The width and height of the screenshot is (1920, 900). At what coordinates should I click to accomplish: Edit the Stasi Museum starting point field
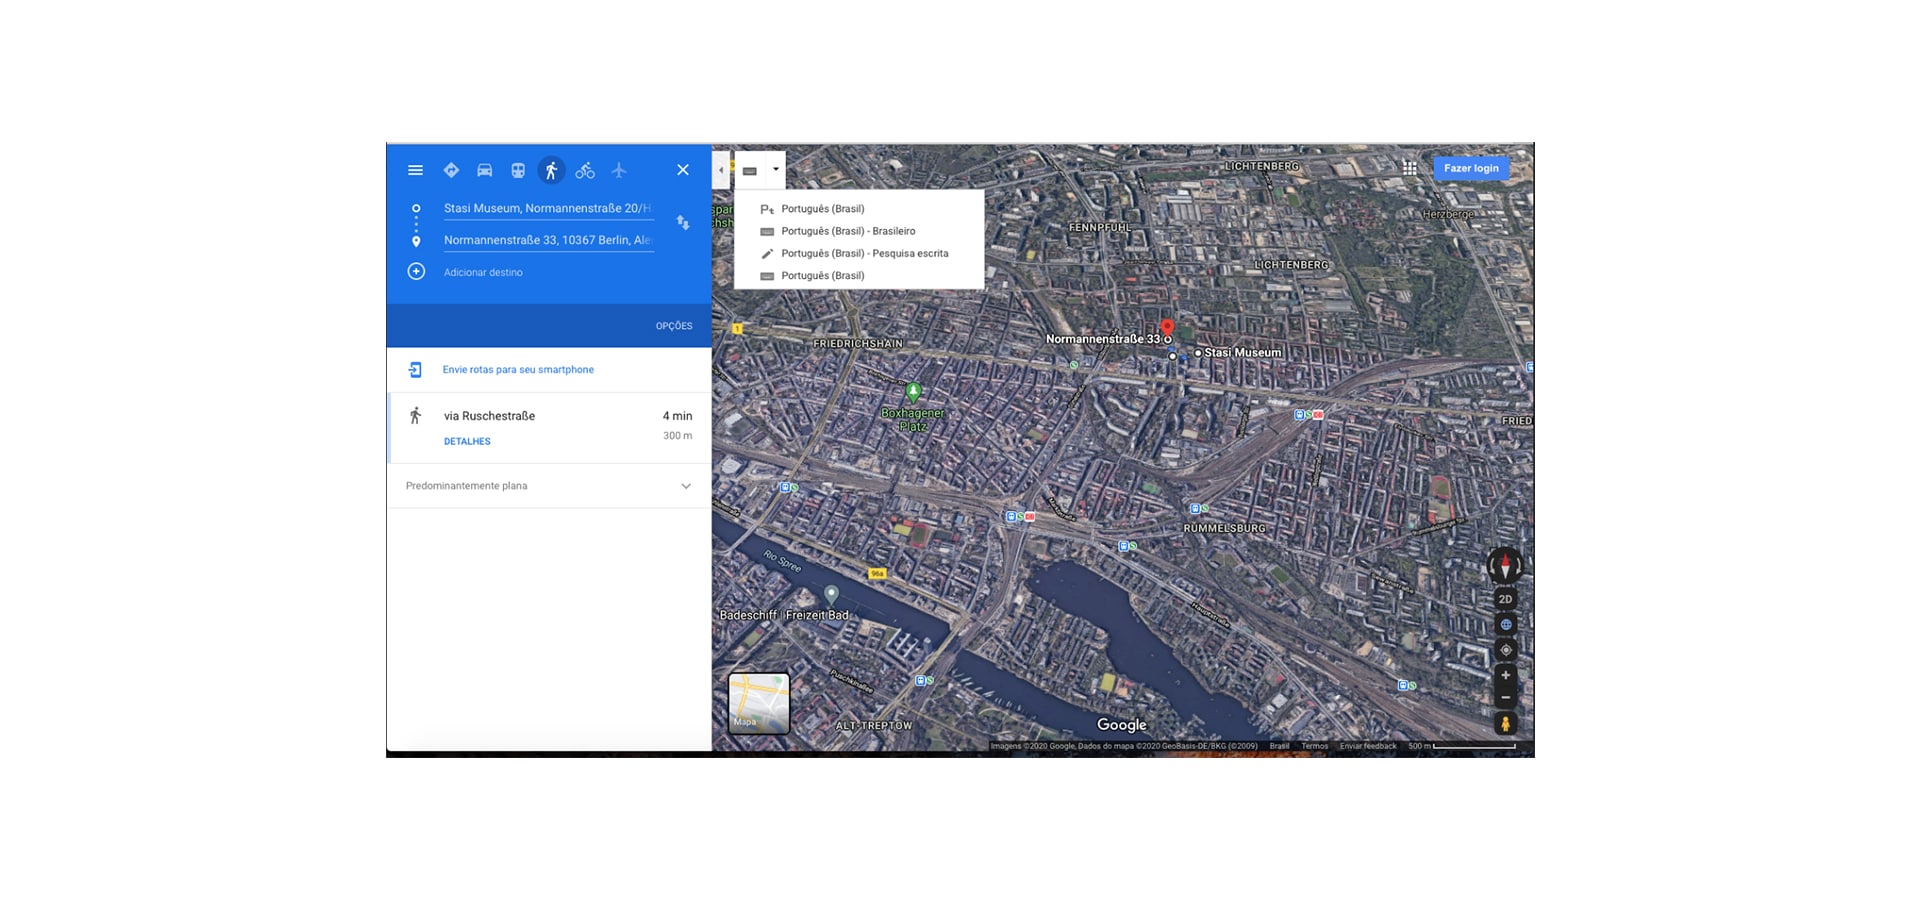(x=548, y=208)
